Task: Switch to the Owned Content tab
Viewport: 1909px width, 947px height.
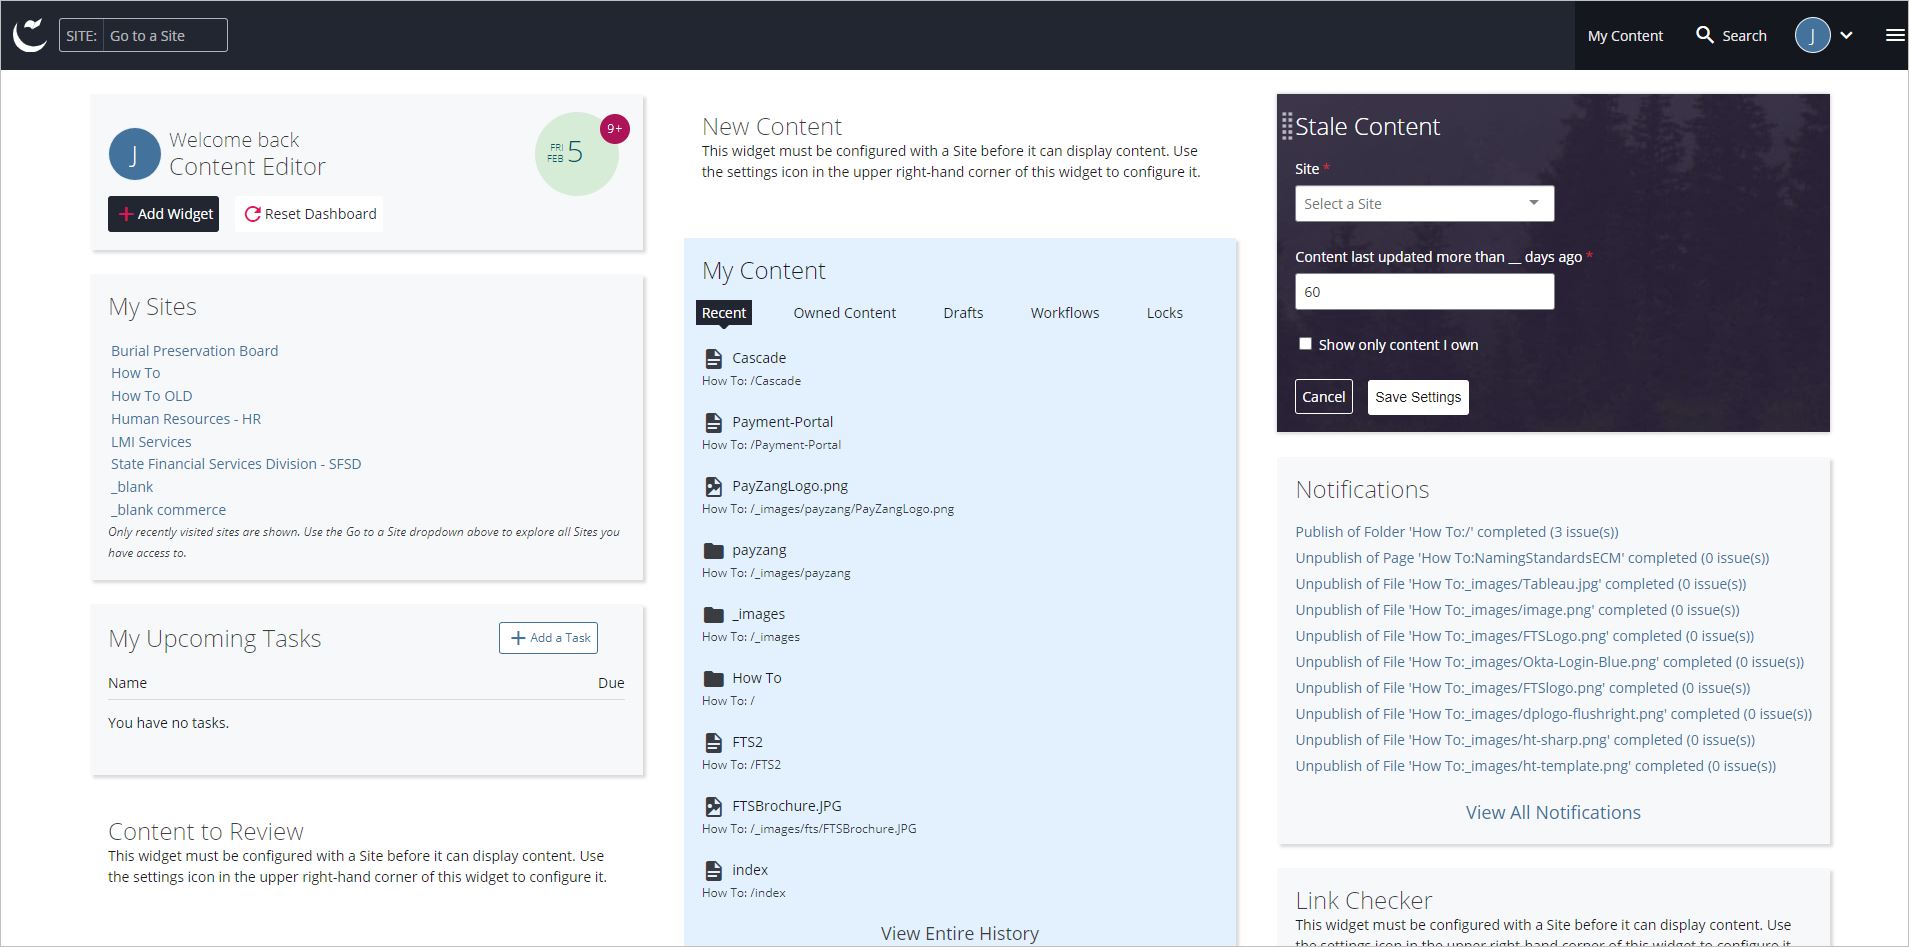Action: point(844,312)
